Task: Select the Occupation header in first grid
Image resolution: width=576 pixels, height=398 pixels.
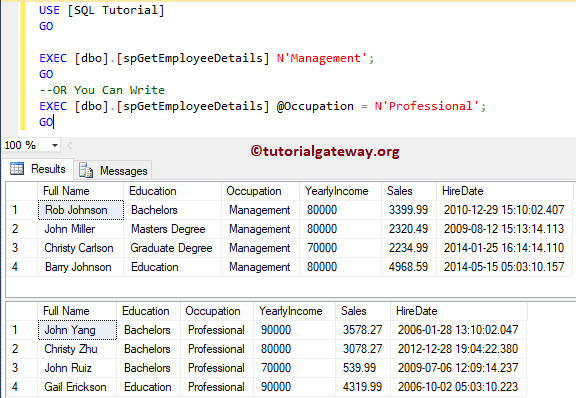Action: coord(260,191)
